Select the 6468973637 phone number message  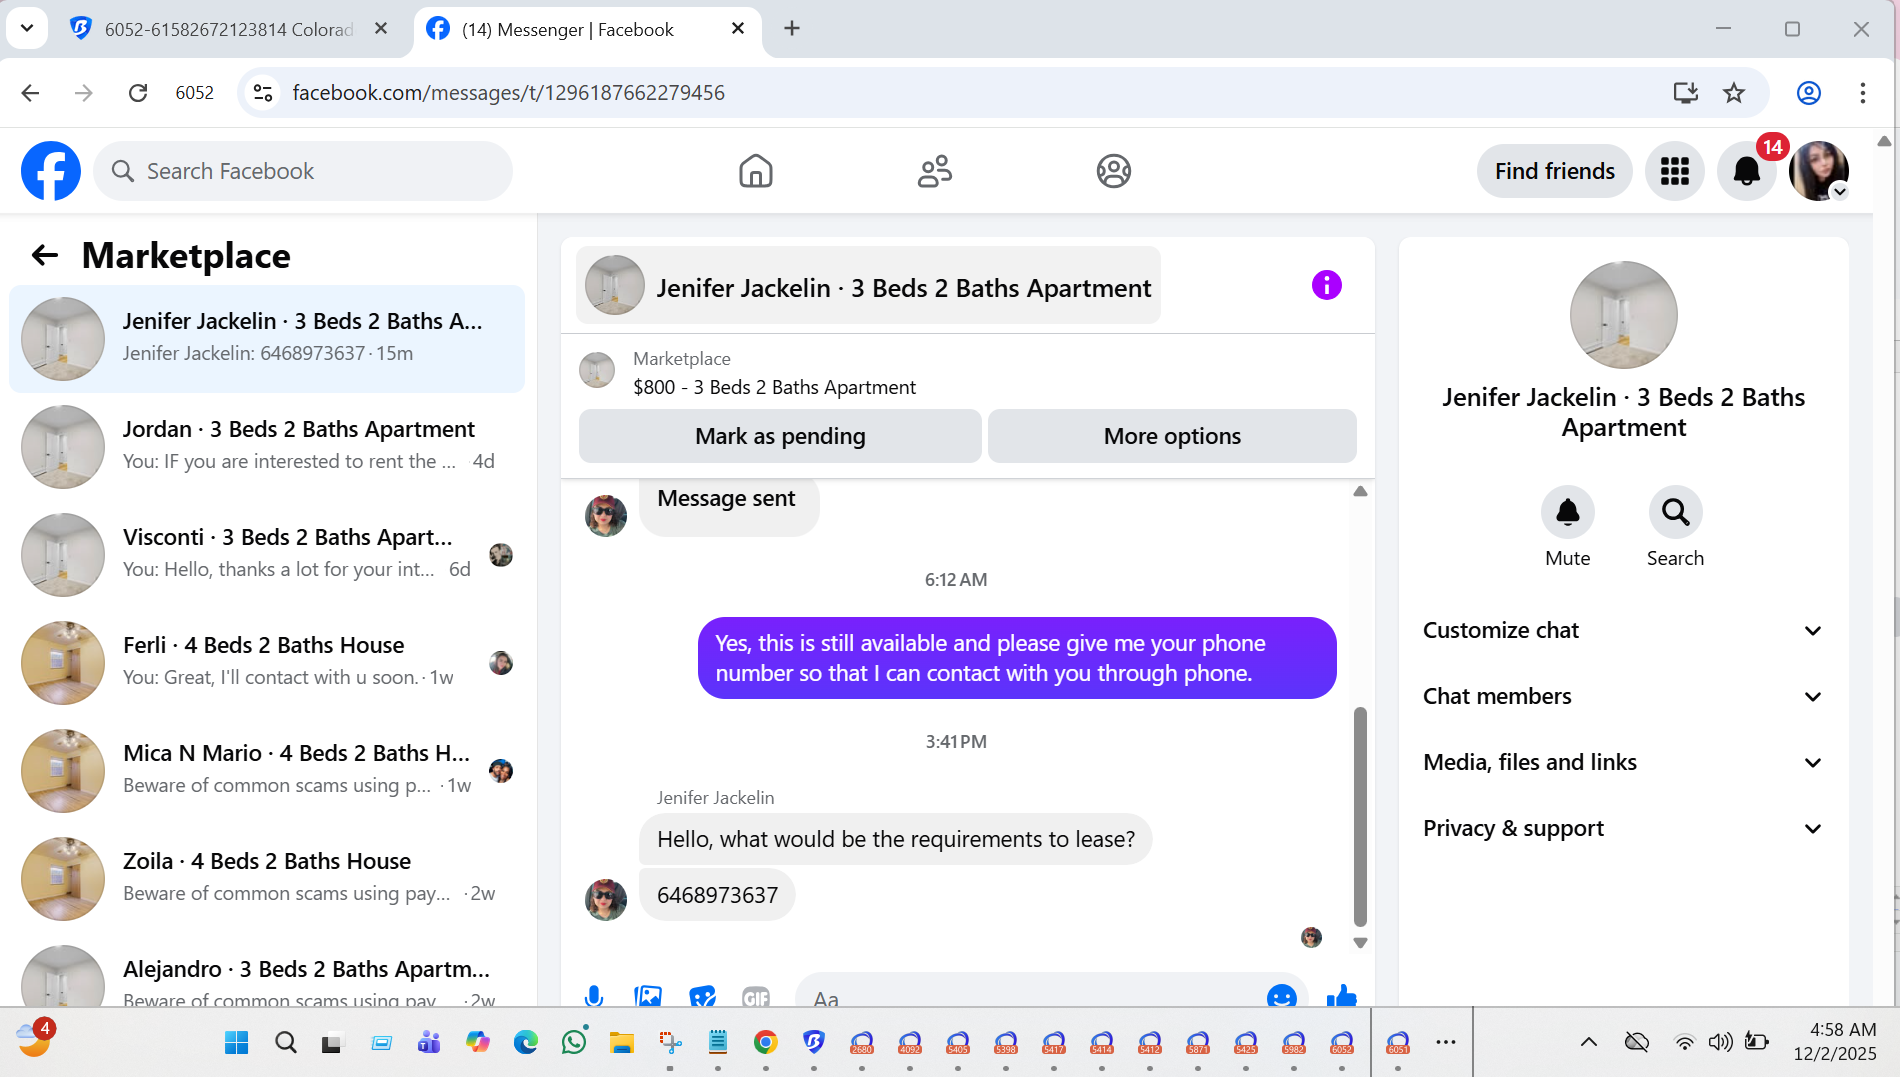pyautogui.click(x=717, y=895)
